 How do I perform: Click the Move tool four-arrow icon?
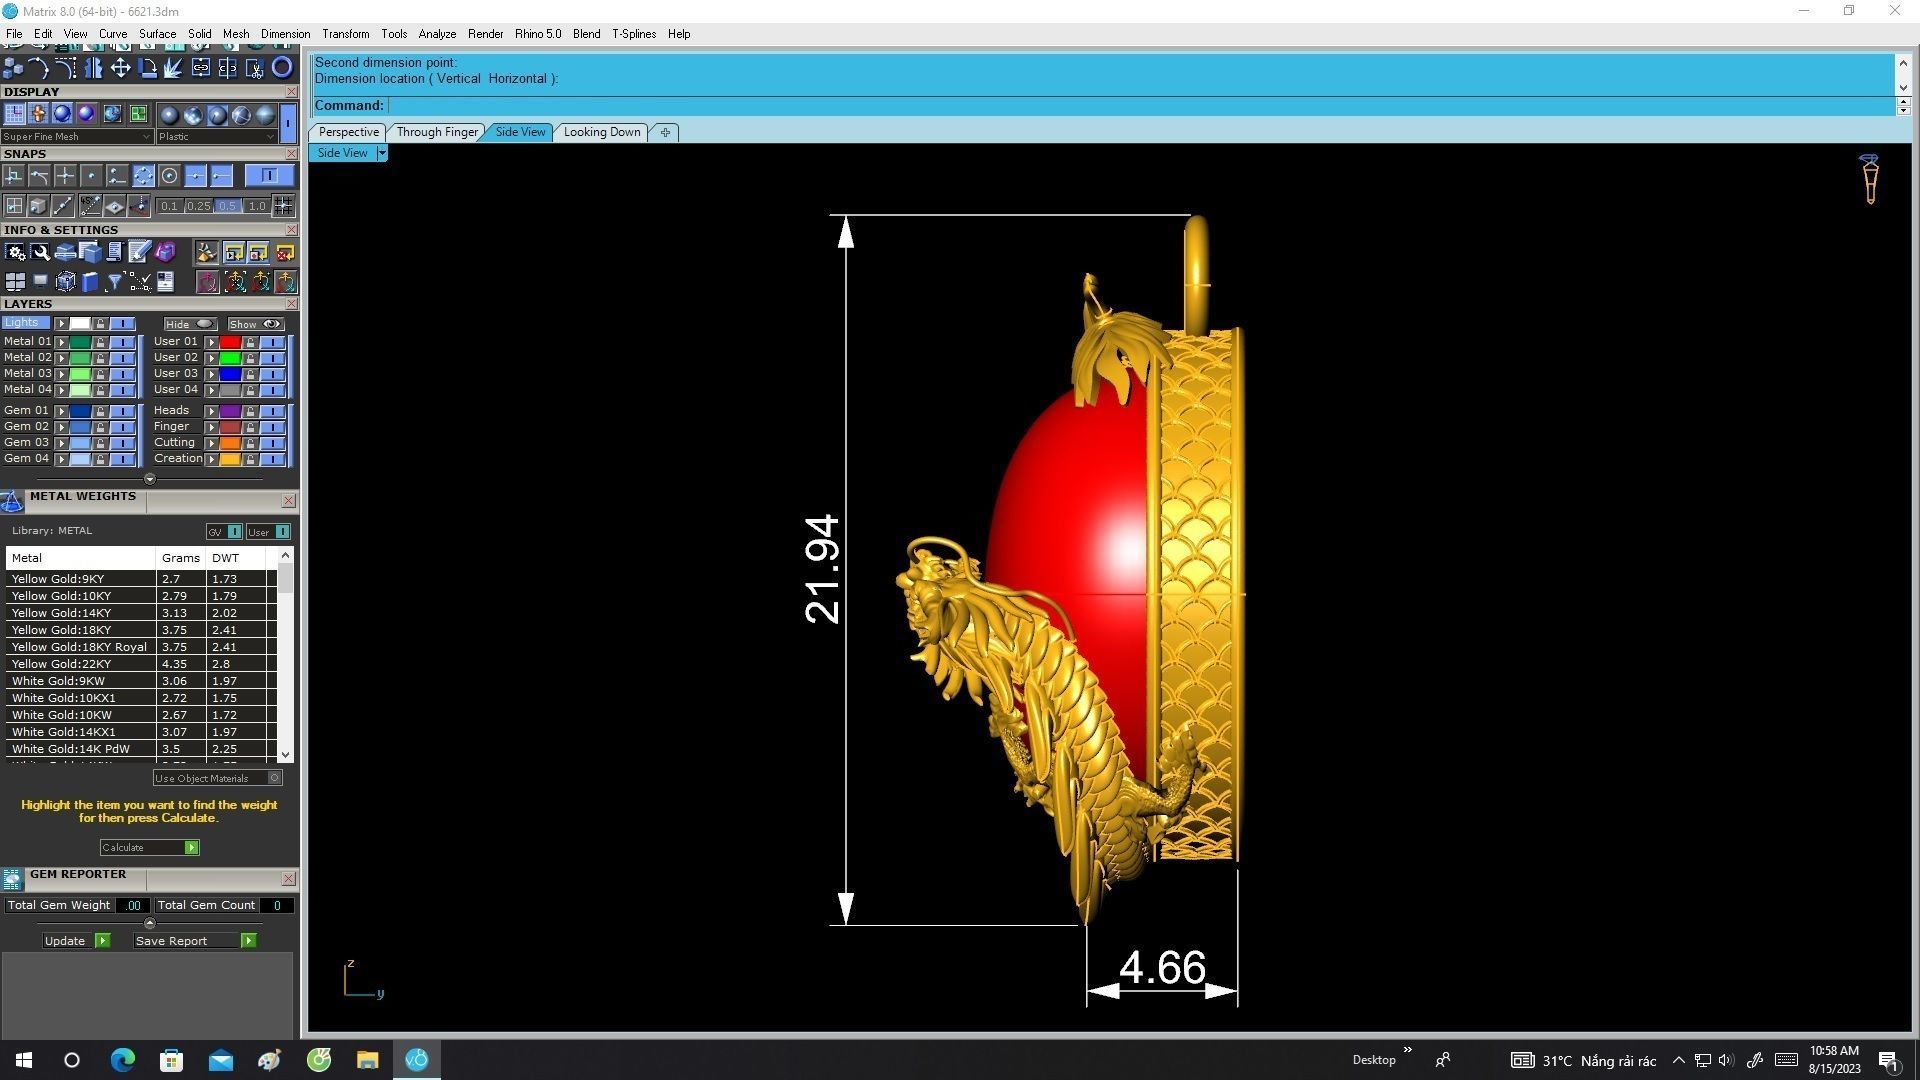120,68
